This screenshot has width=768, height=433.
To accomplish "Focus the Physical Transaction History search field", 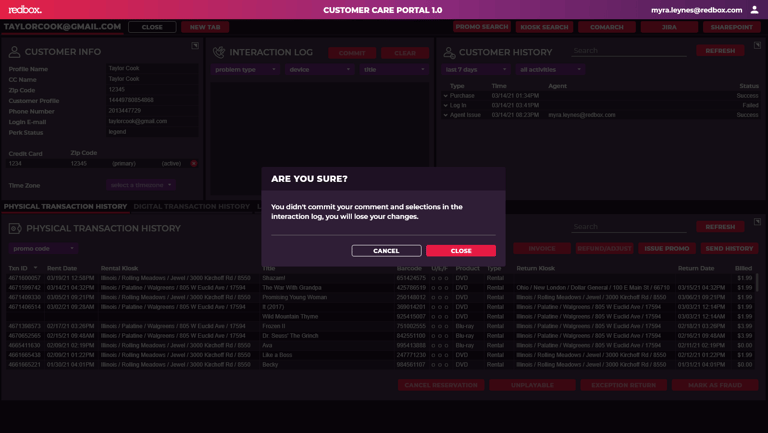I will (629, 227).
